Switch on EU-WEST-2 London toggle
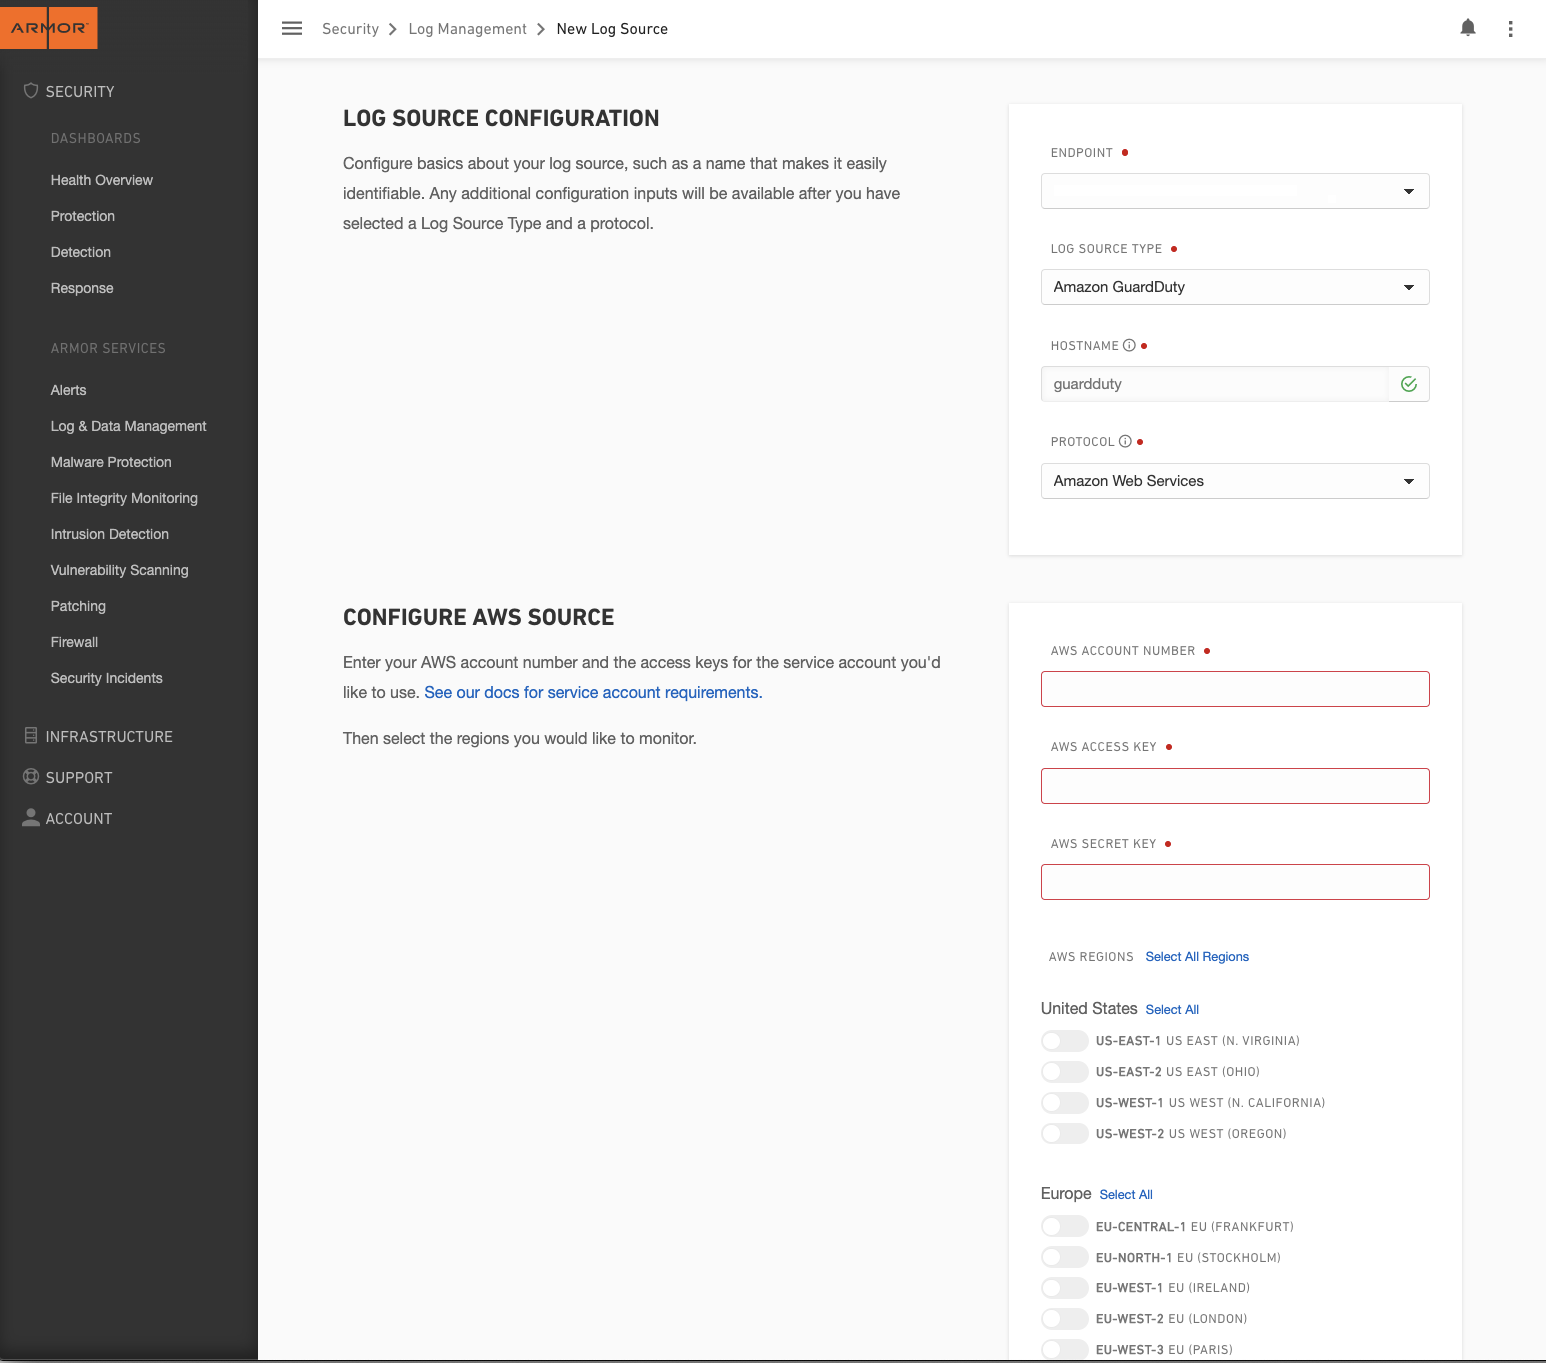1546x1363 pixels. pos(1064,1319)
